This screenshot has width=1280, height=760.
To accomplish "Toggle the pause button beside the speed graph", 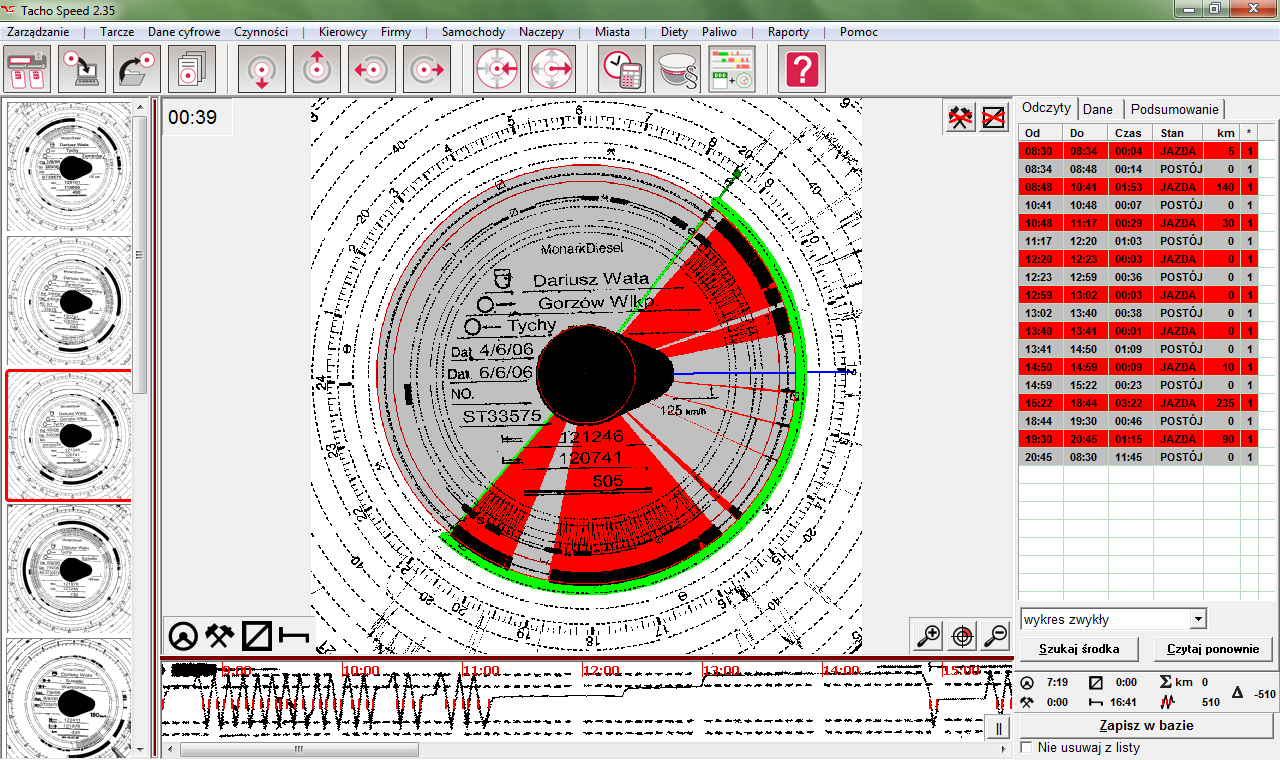I will (1000, 728).
